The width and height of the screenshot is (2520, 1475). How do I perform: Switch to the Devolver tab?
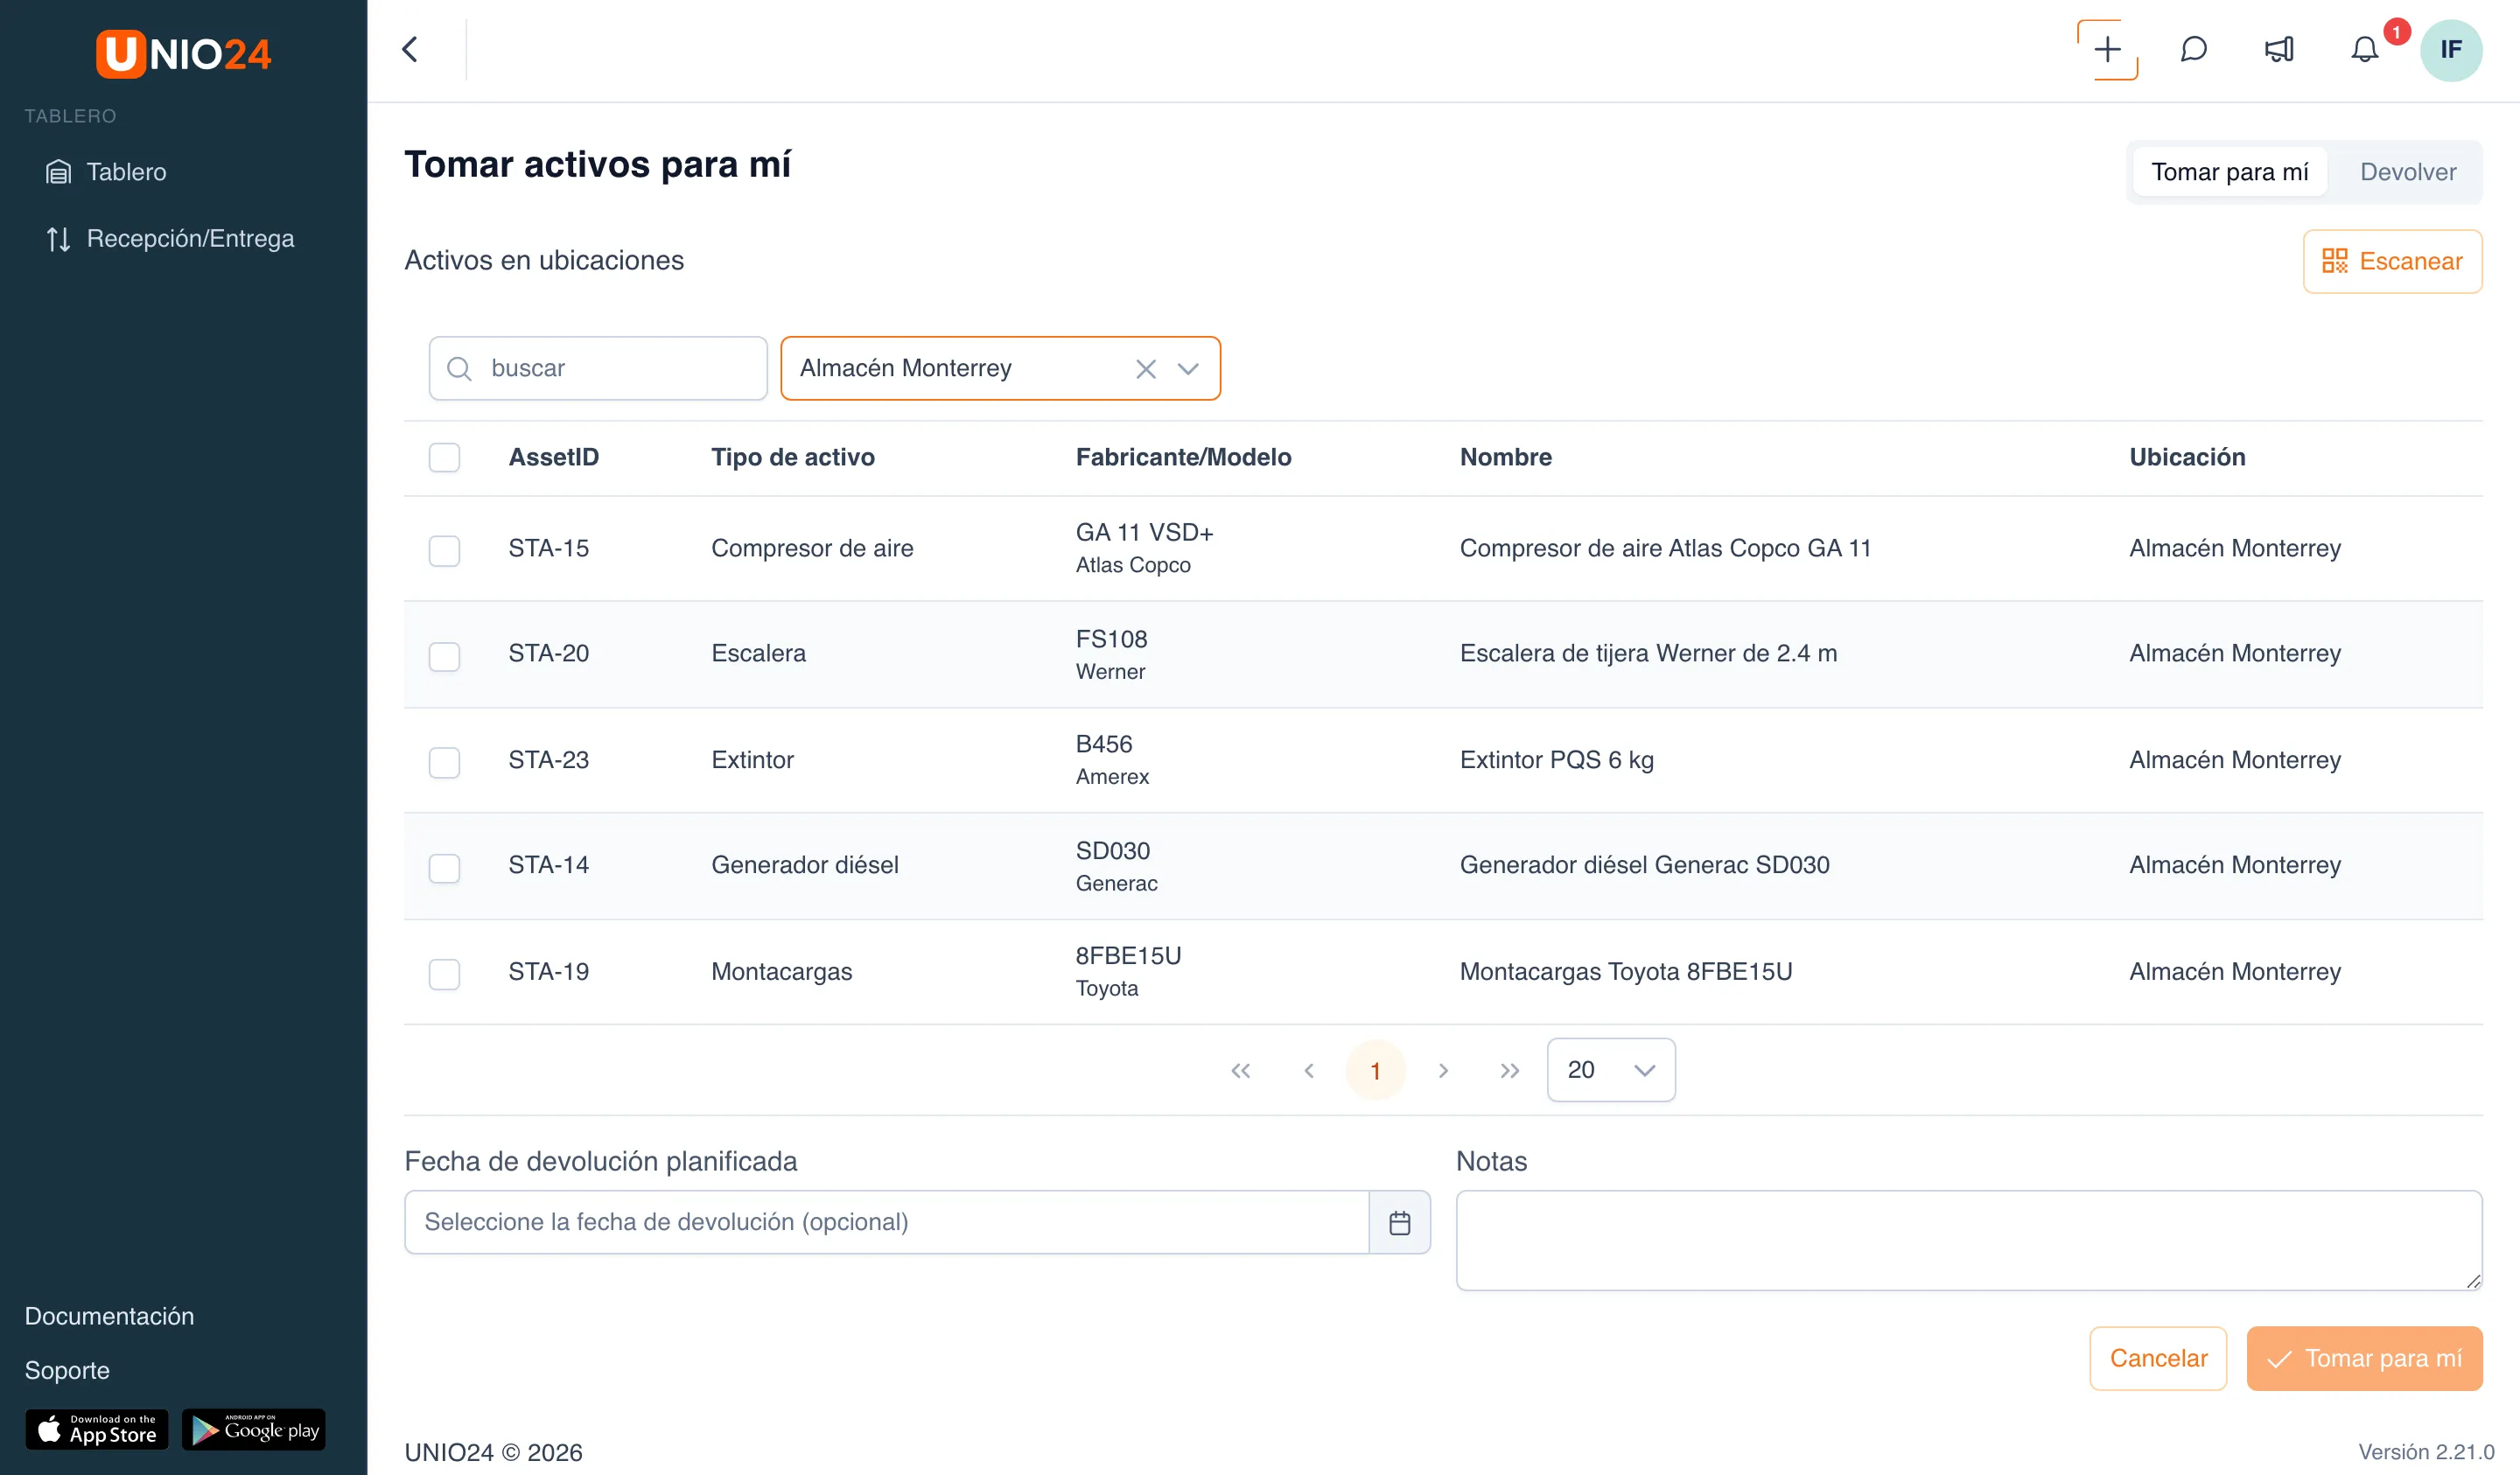pyautogui.click(x=2407, y=172)
